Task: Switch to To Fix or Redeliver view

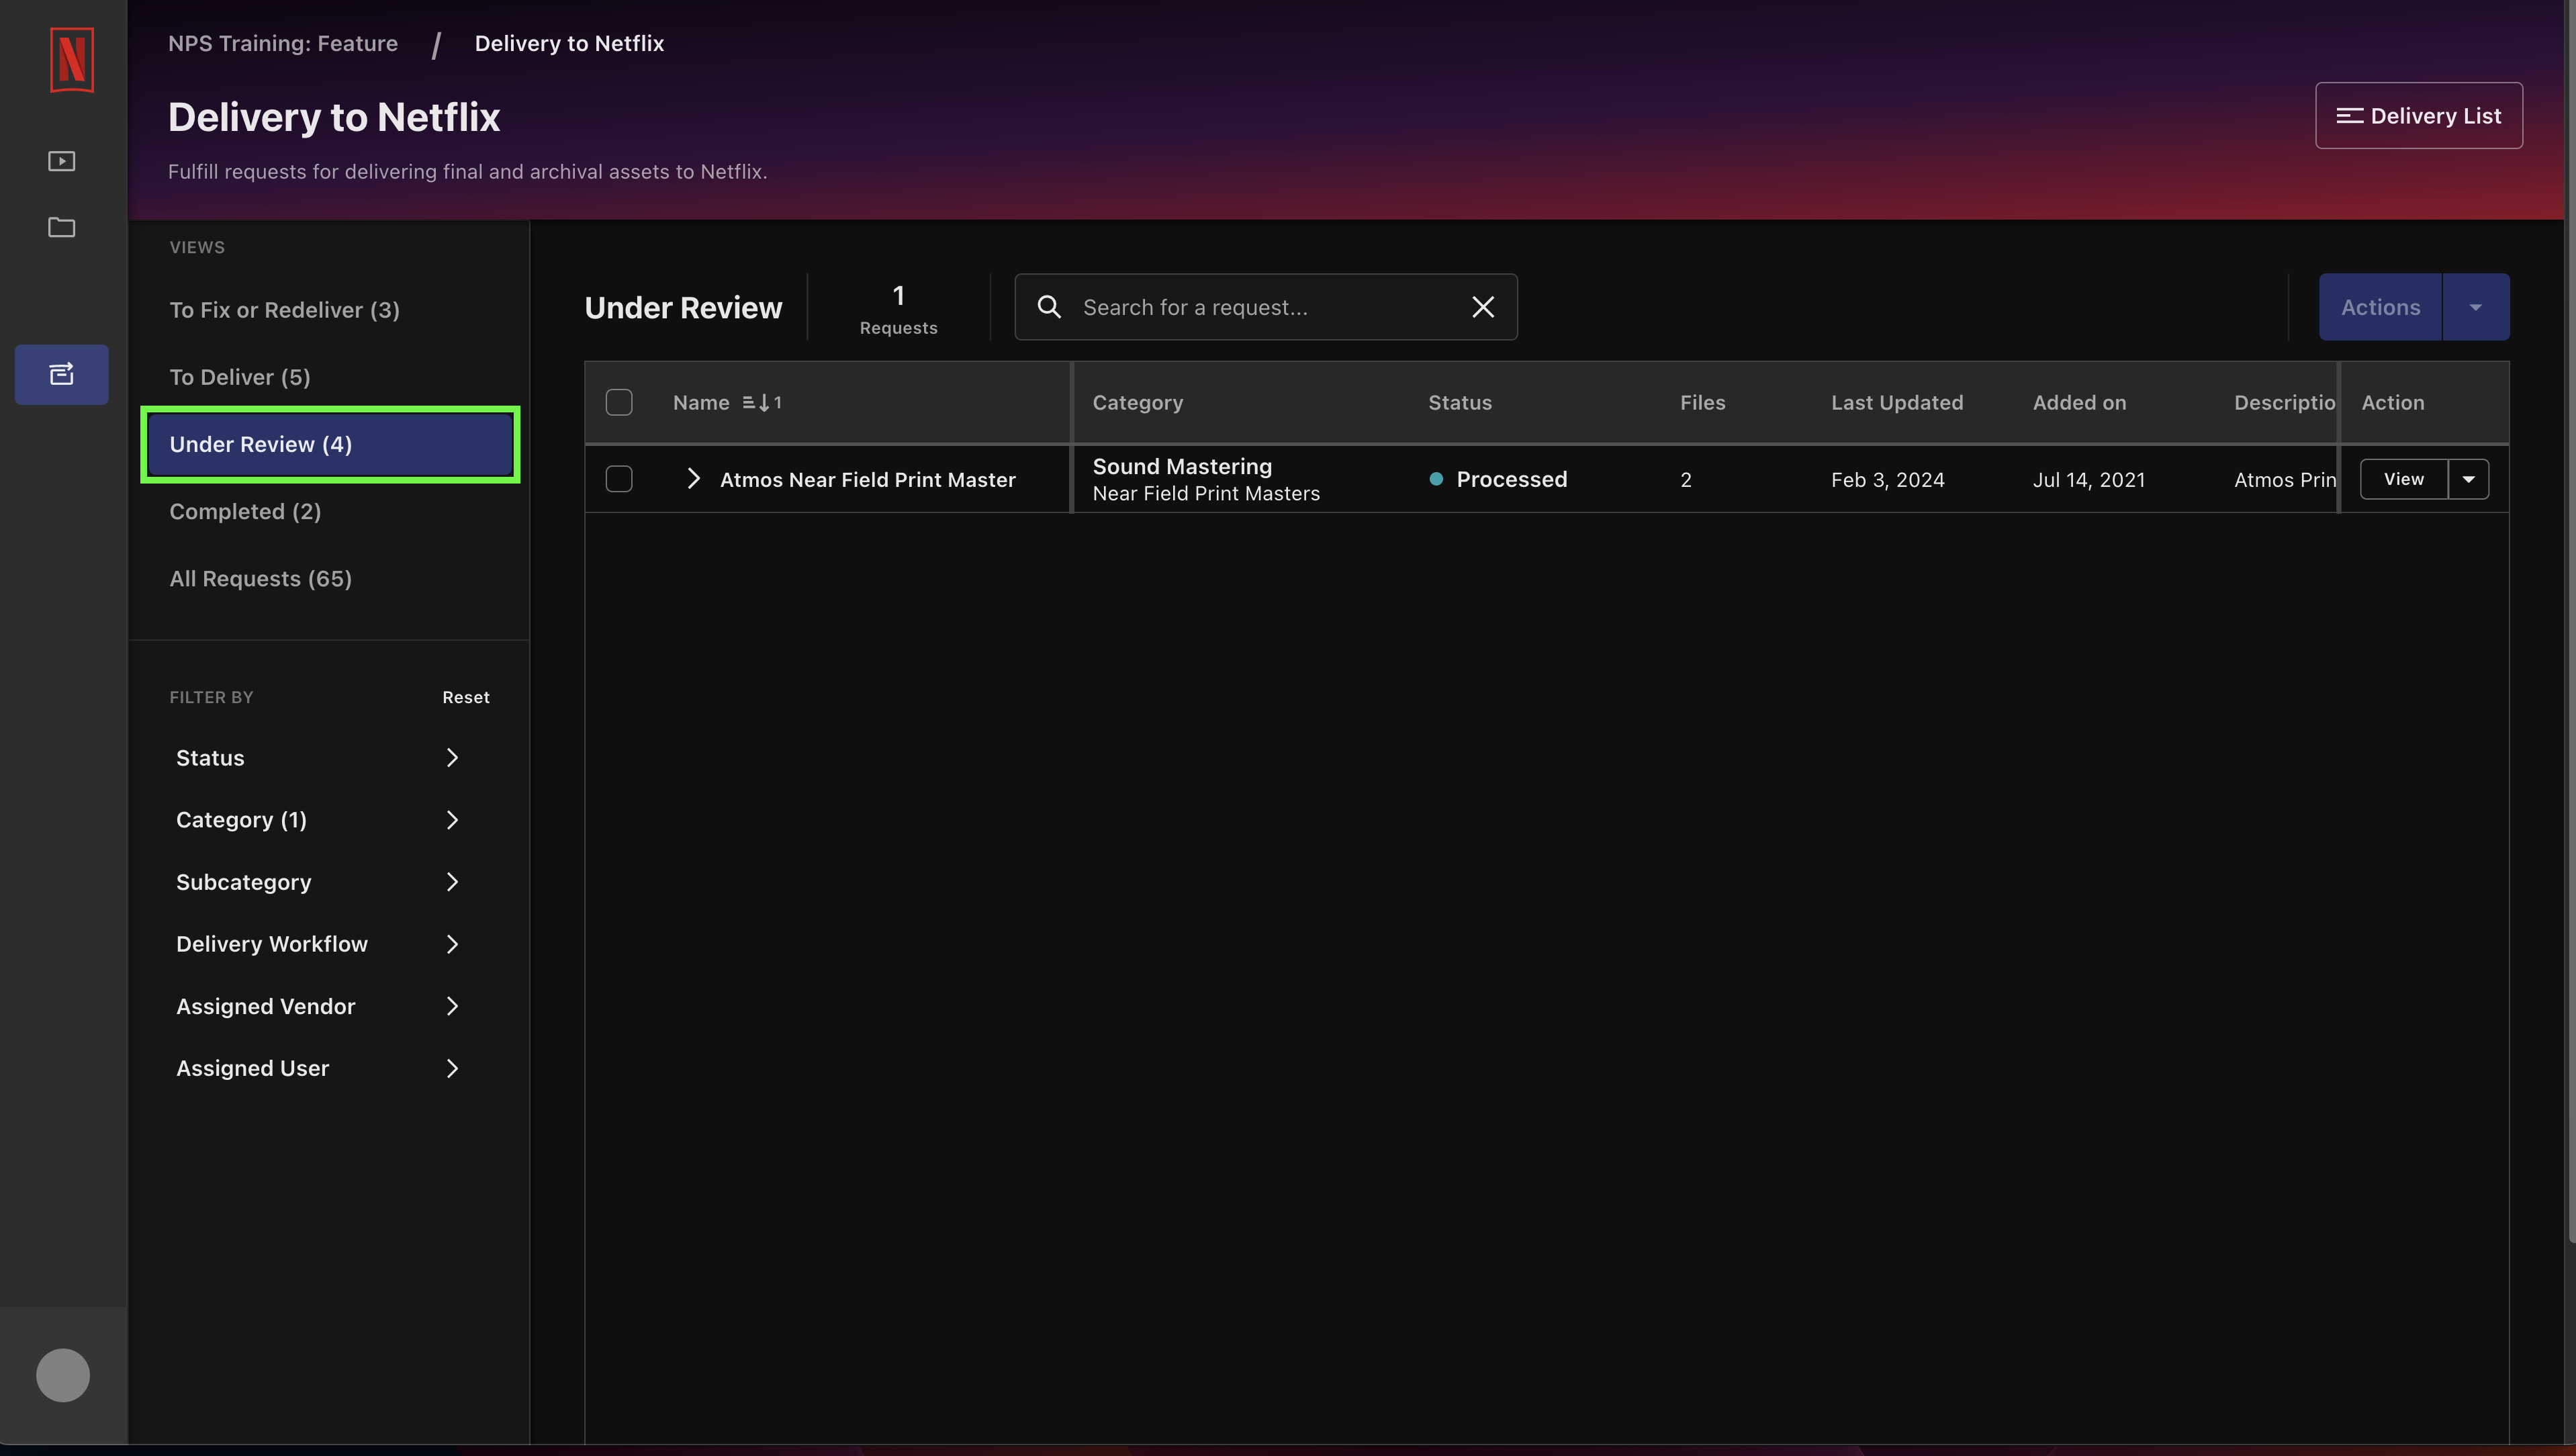Action: tap(285, 310)
